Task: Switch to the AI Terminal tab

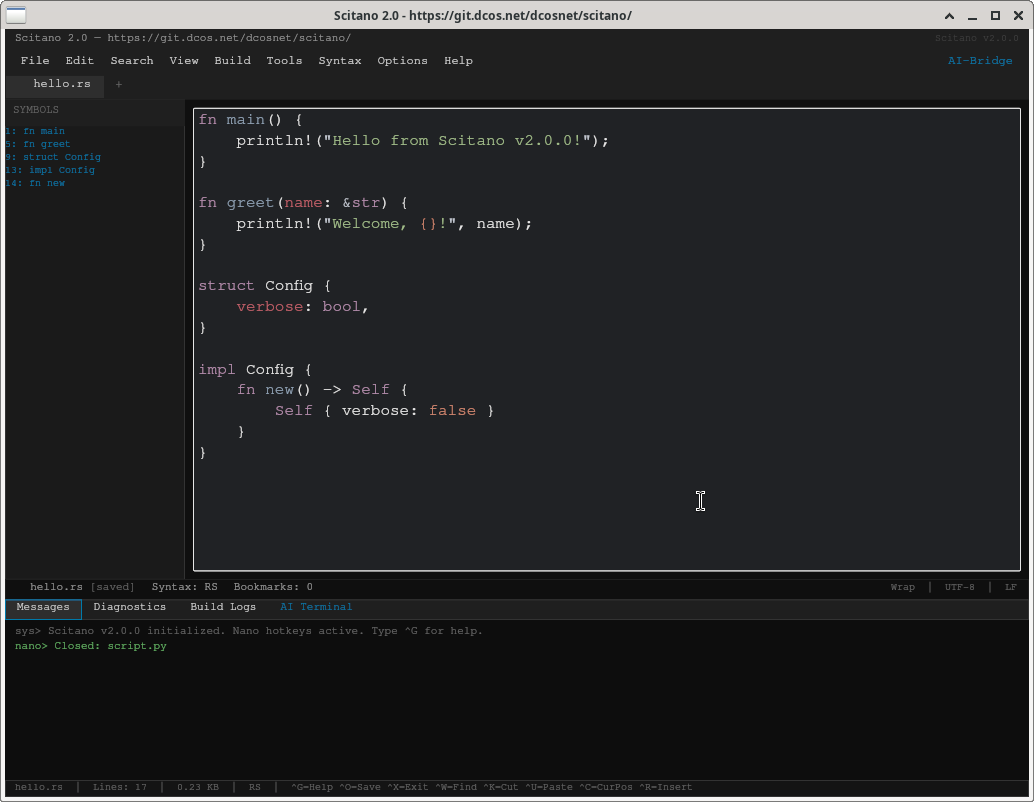Action: [x=316, y=607]
